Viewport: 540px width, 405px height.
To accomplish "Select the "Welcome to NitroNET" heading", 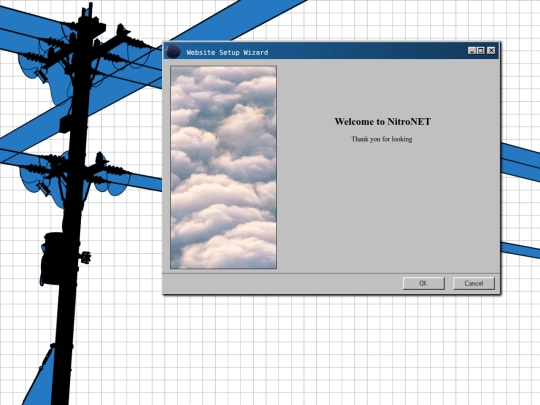I will coord(383,122).
